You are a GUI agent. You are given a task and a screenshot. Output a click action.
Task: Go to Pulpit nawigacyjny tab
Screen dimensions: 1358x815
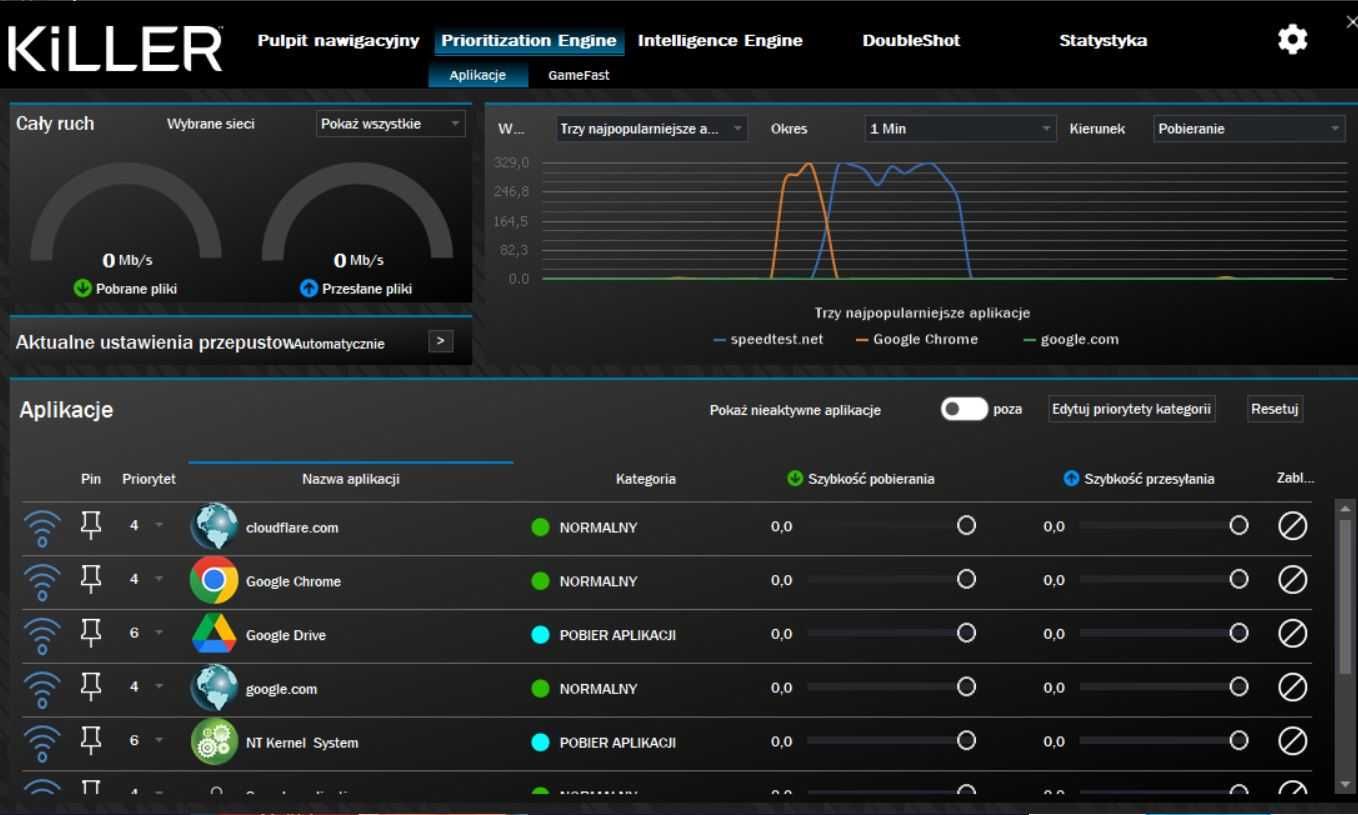[x=338, y=41]
